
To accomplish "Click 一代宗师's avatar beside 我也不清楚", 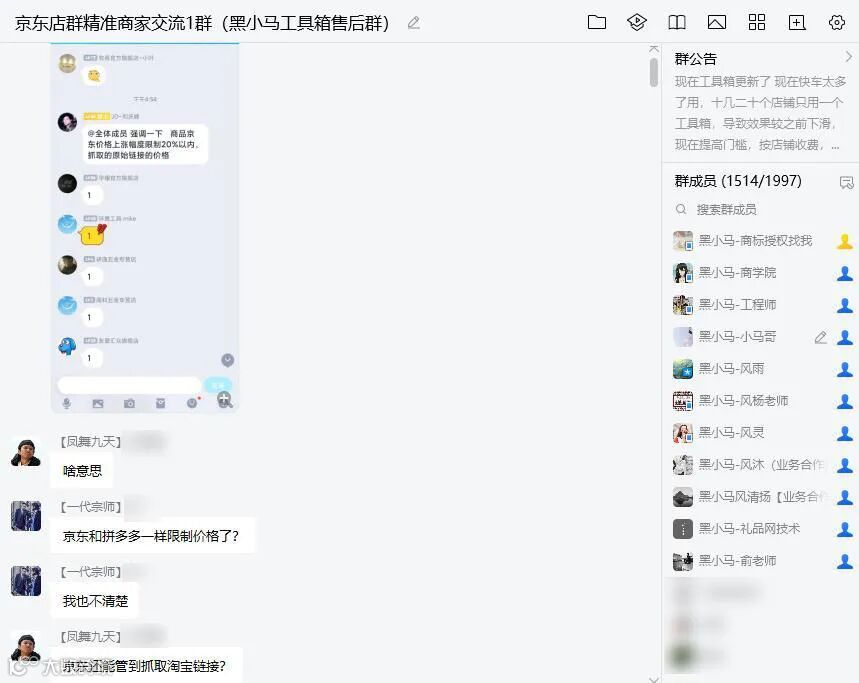I will click(x=26, y=581).
